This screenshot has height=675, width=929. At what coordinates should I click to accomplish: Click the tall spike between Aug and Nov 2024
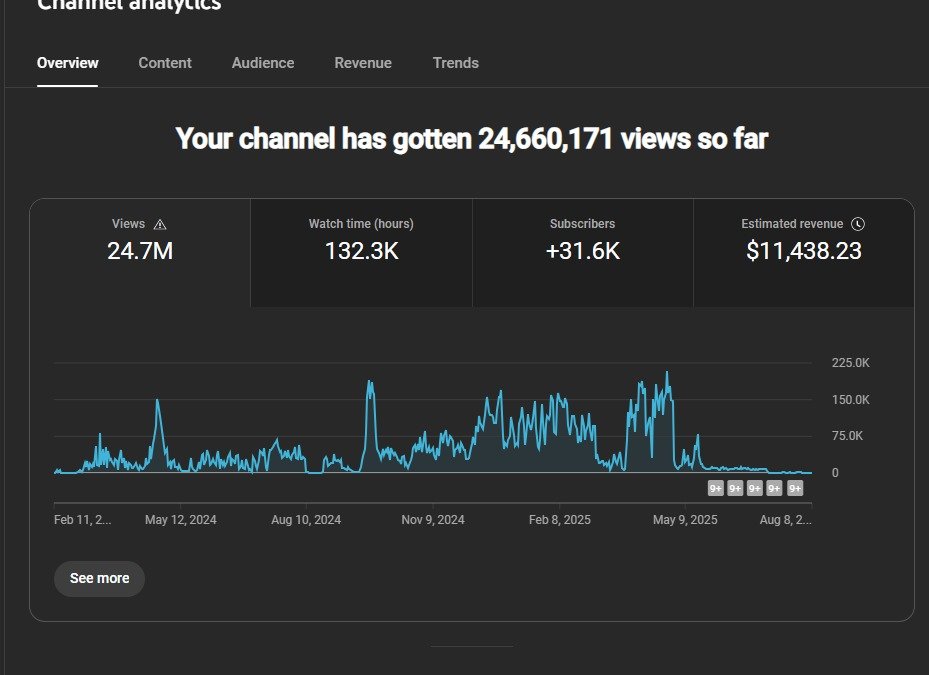tap(370, 383)
